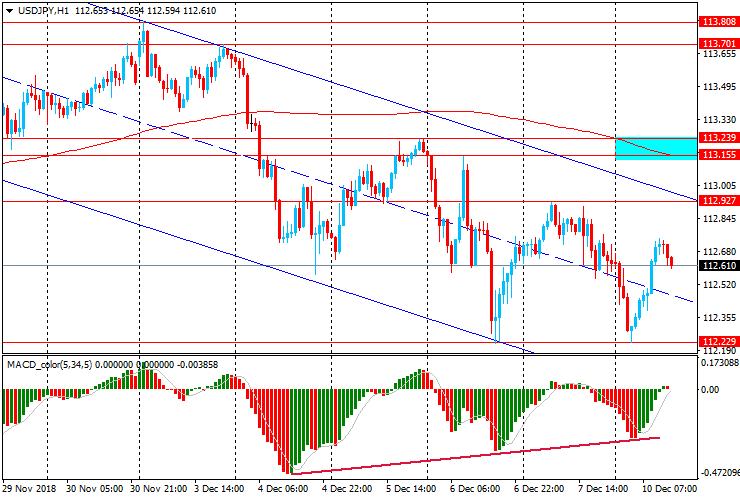Screen dimensions: 740x500
Task: Click the MACD_color(5,34,5) indicator label
Action: (50, 365)
